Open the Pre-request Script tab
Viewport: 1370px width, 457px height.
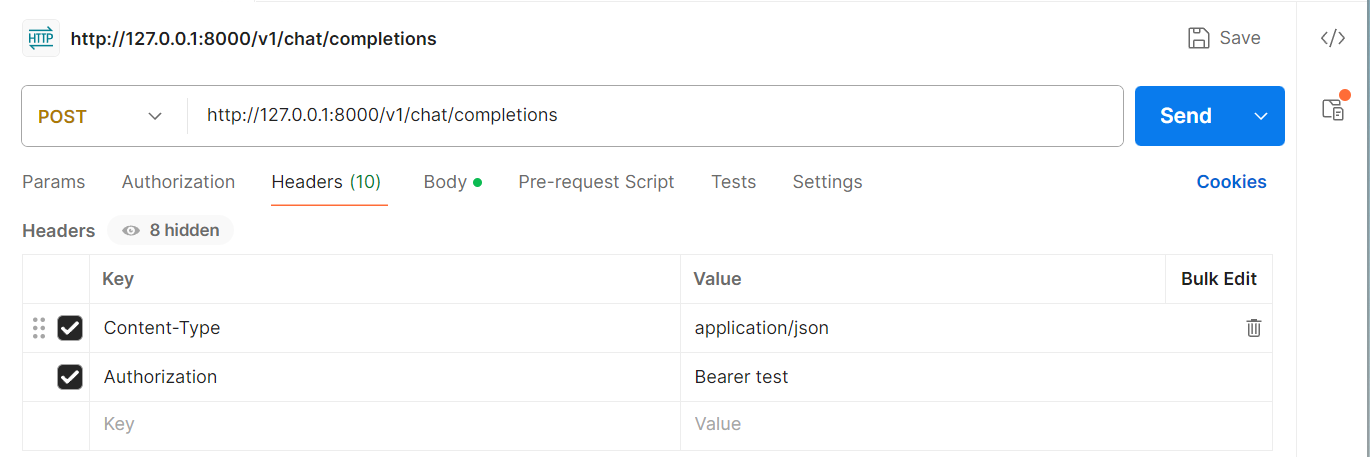pos(596,182)
